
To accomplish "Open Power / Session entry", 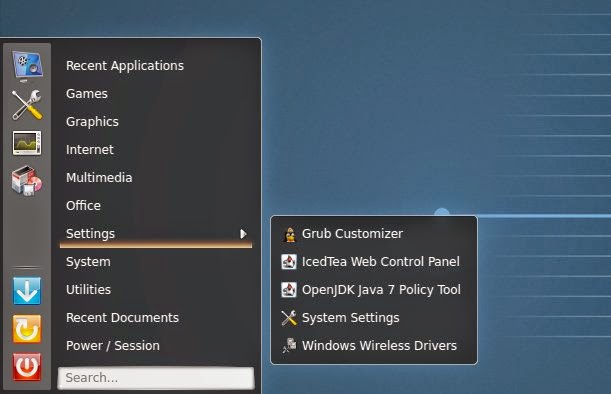I will coord(113,346).
